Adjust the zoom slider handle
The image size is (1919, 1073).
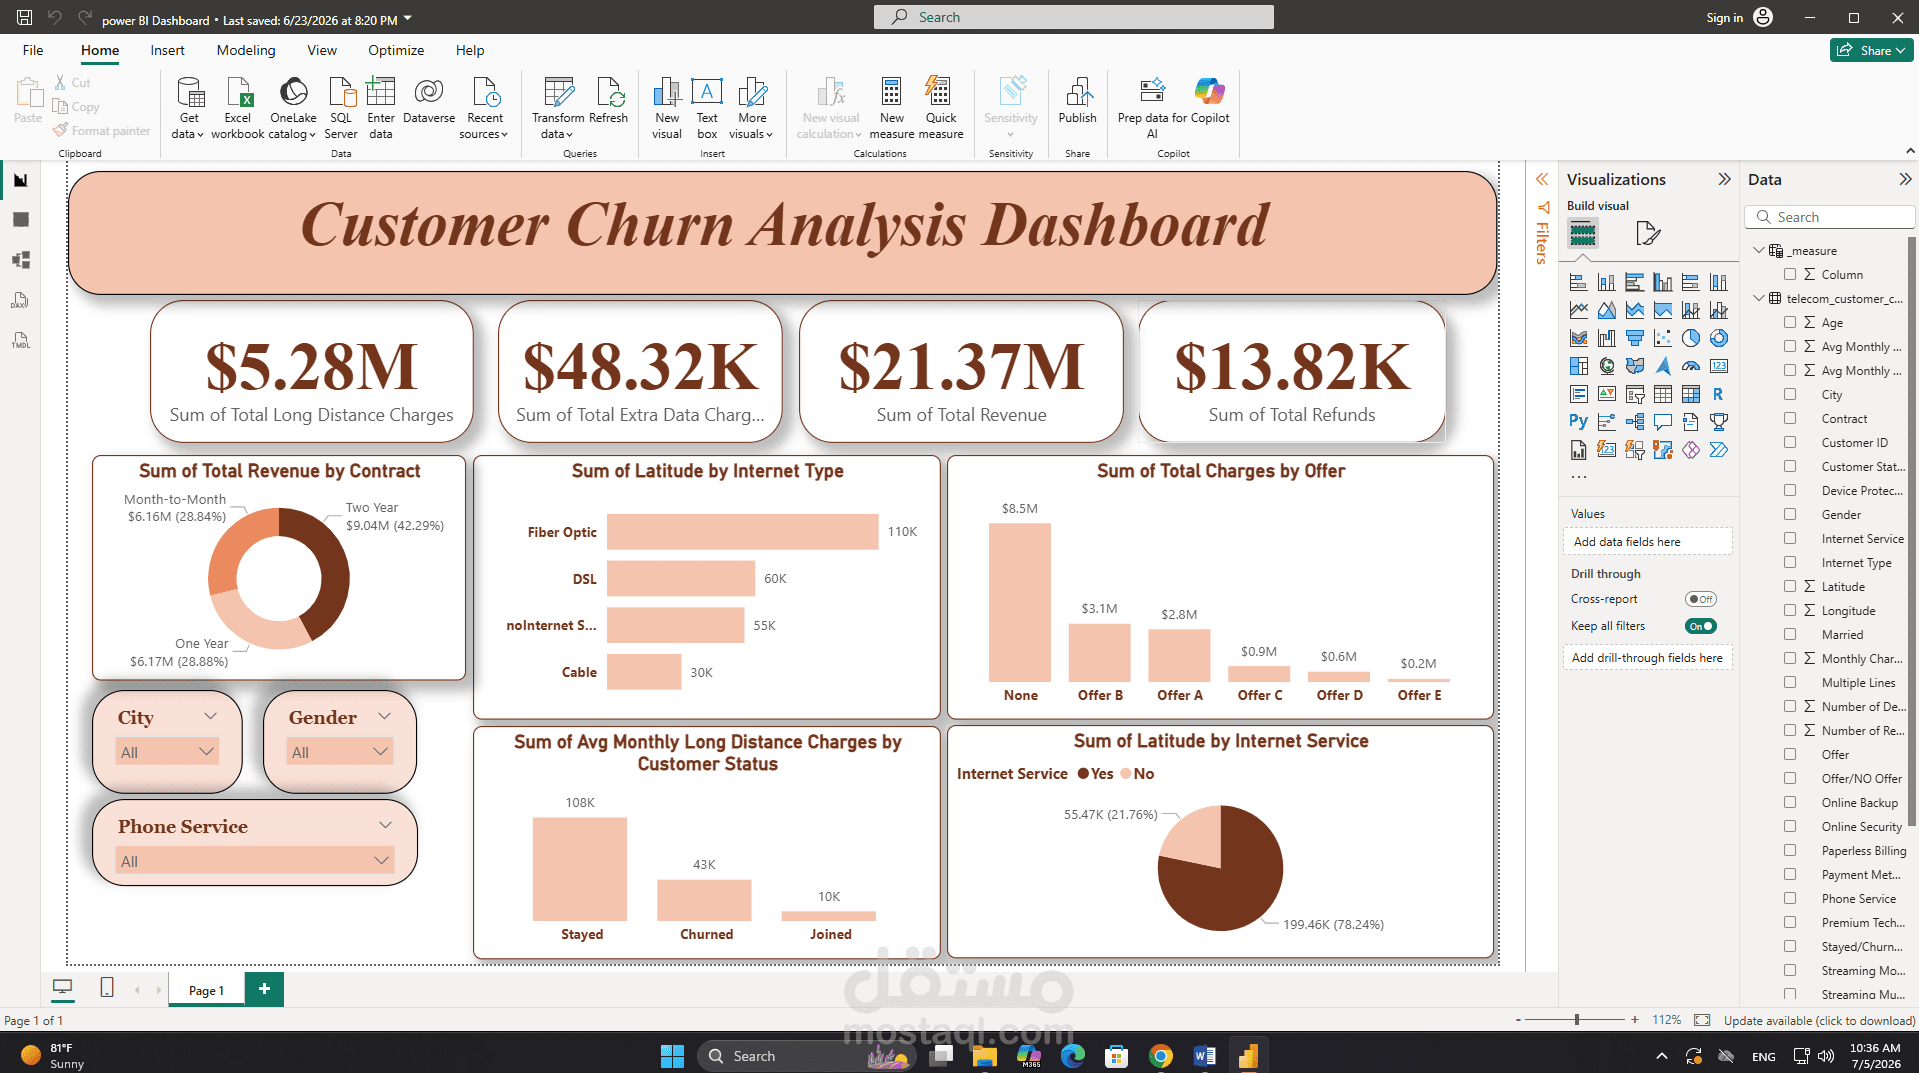pyautogui.click(x=1577, y=1020)
